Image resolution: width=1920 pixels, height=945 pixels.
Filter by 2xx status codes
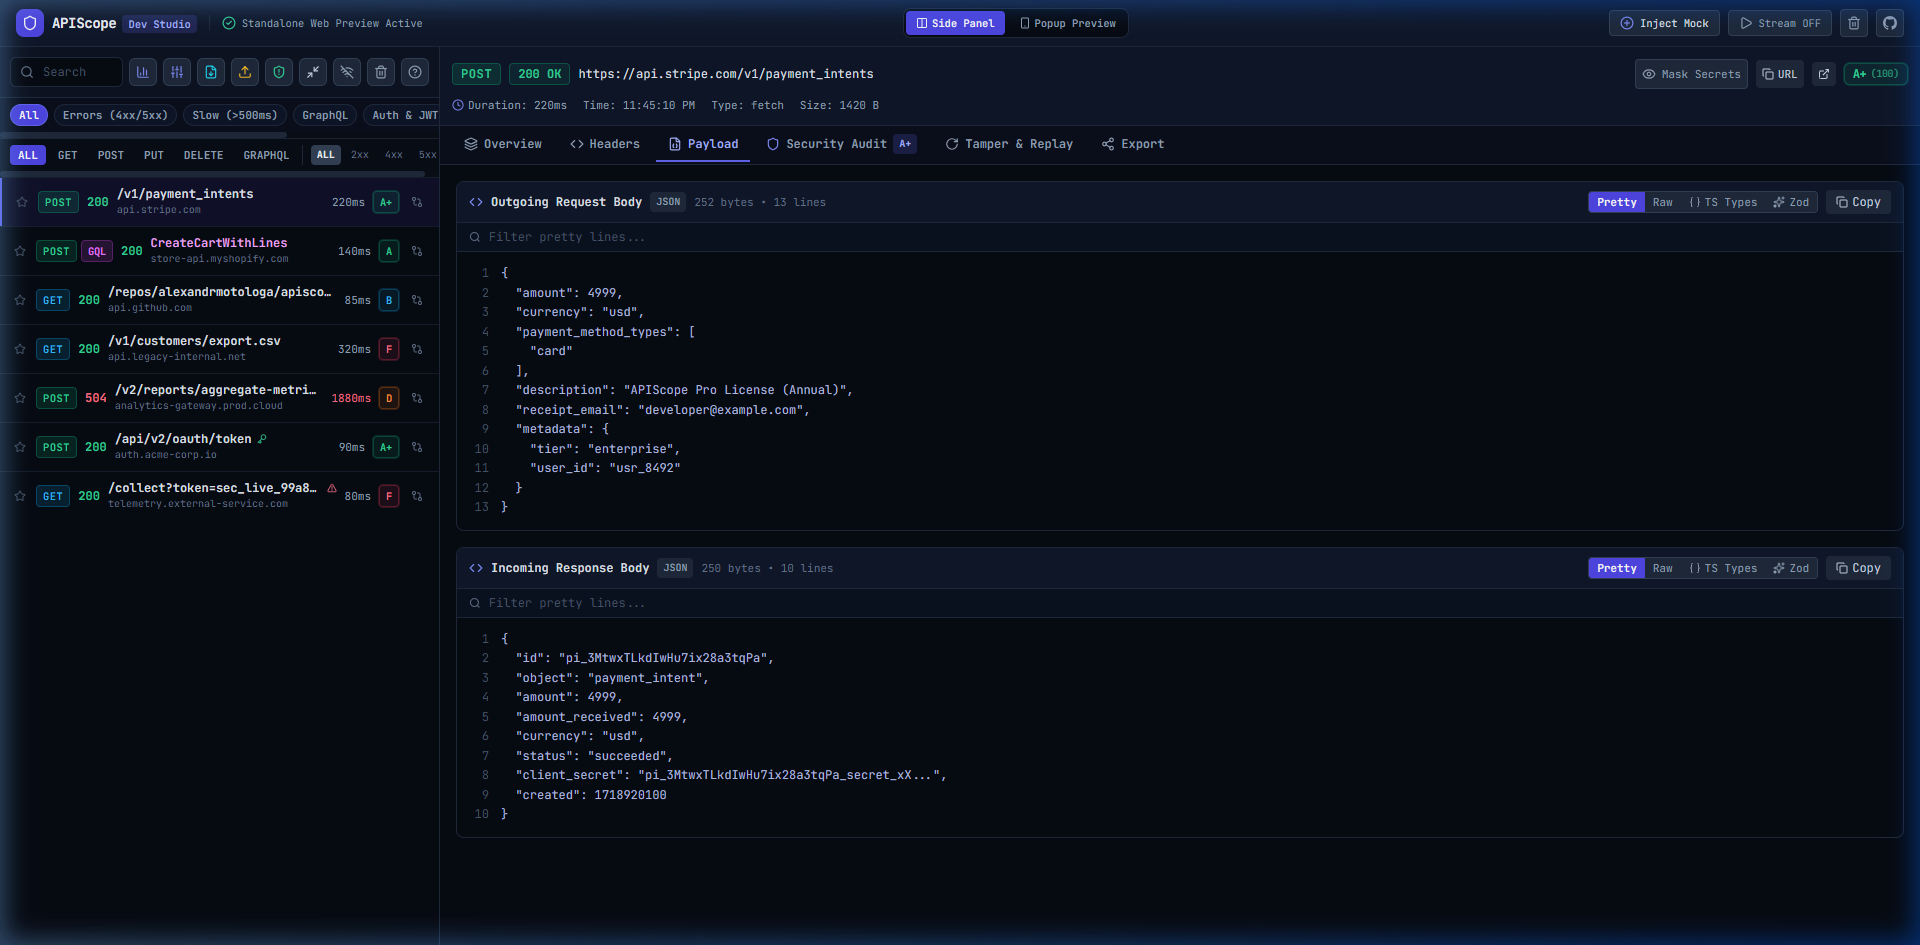click(360, 155)
